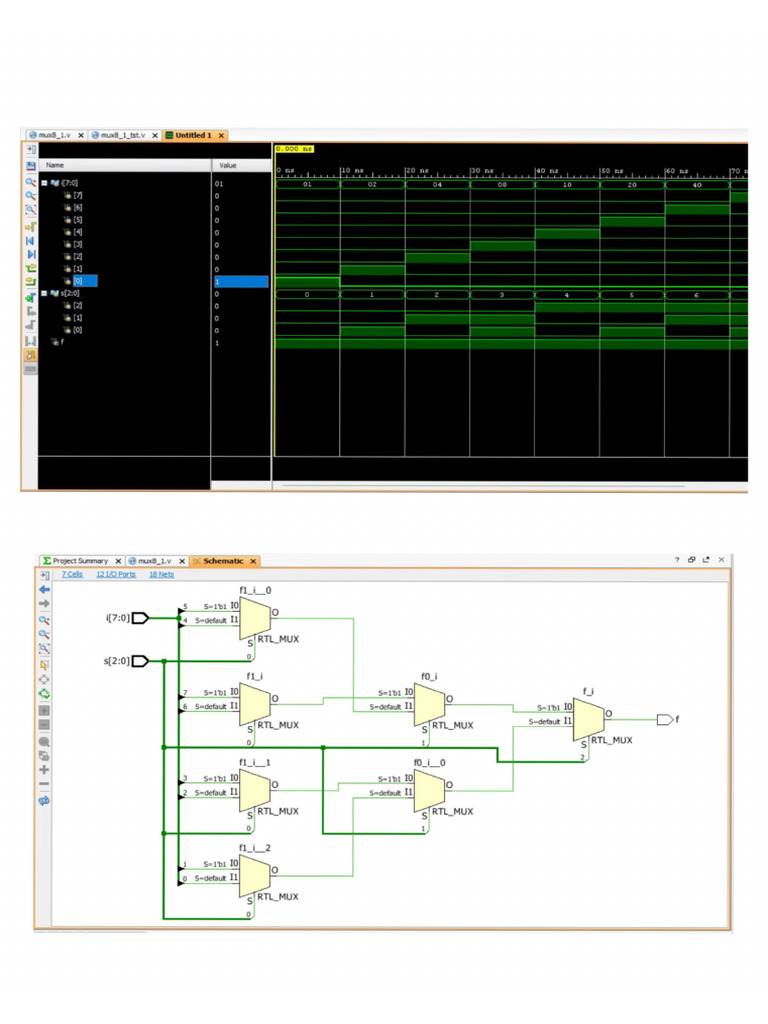The height and width of the screenshot is (1024, 768).
Task: Select the Schematic tab
Action: pyautogui.click(x=223, y=561)
